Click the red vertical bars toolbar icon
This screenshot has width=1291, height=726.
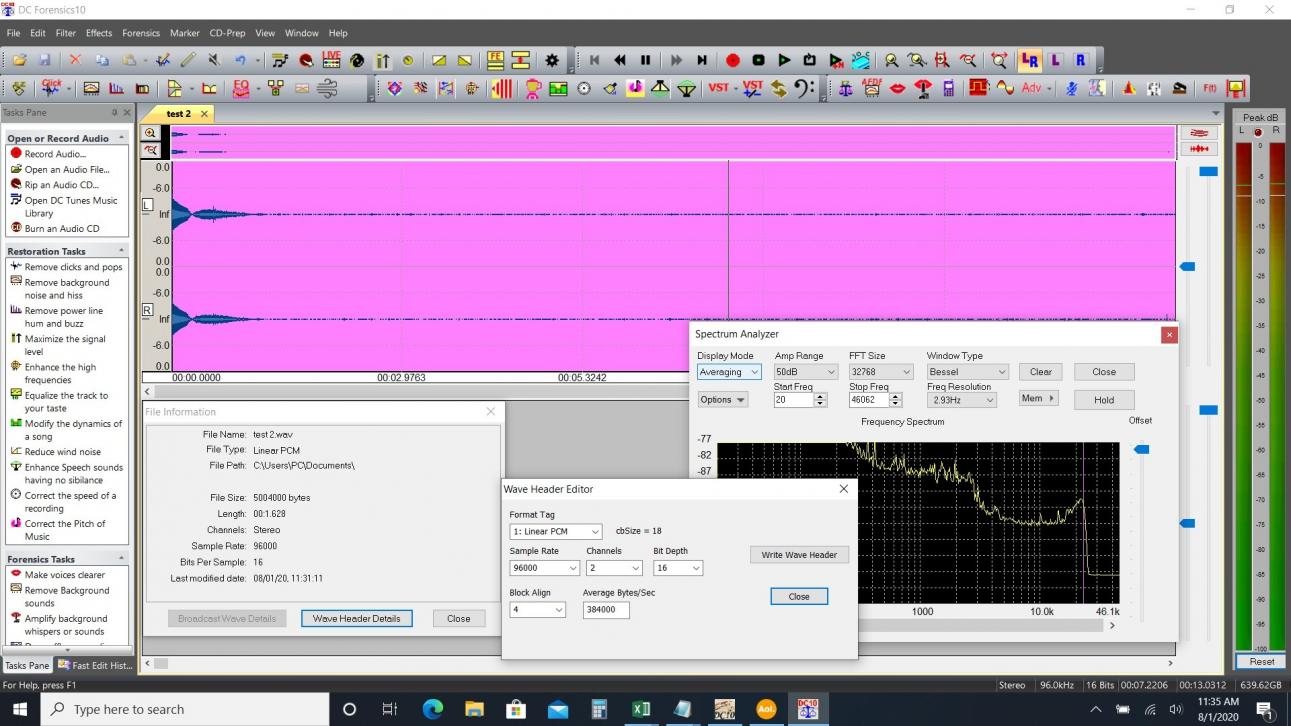tap(501, 88)
